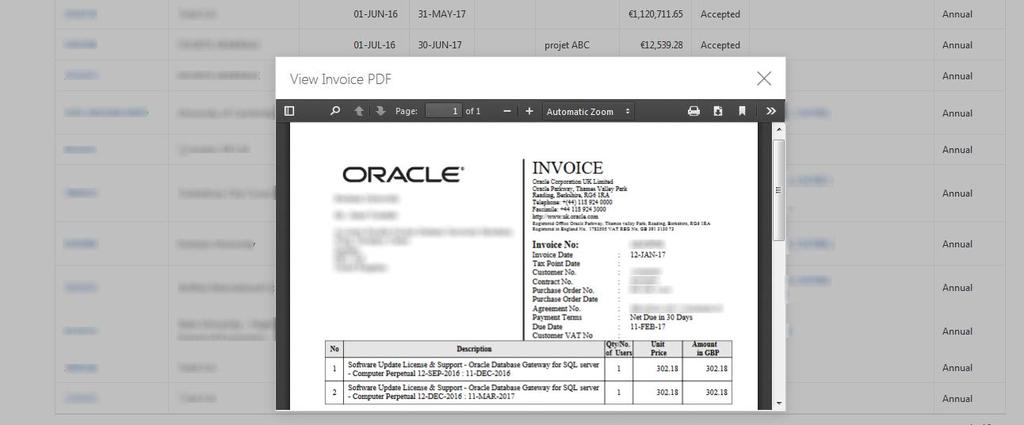
Task: Click 31-MAY-17 date in background table
Action: (440, 14)
